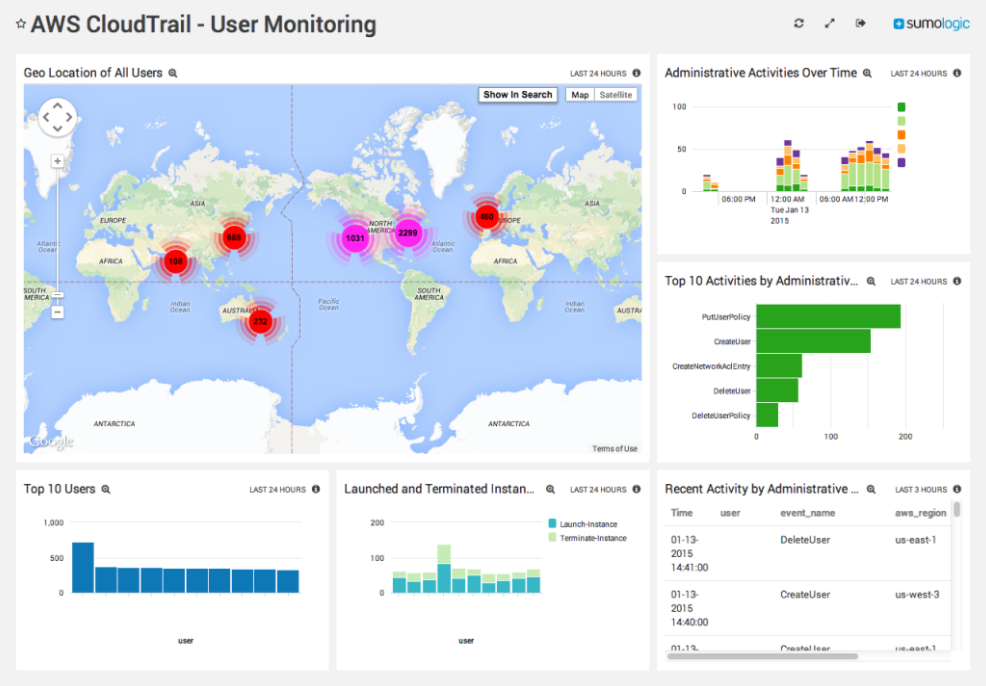
Task: Select the 460 user cluster in Europe
Action: point(487,216)
